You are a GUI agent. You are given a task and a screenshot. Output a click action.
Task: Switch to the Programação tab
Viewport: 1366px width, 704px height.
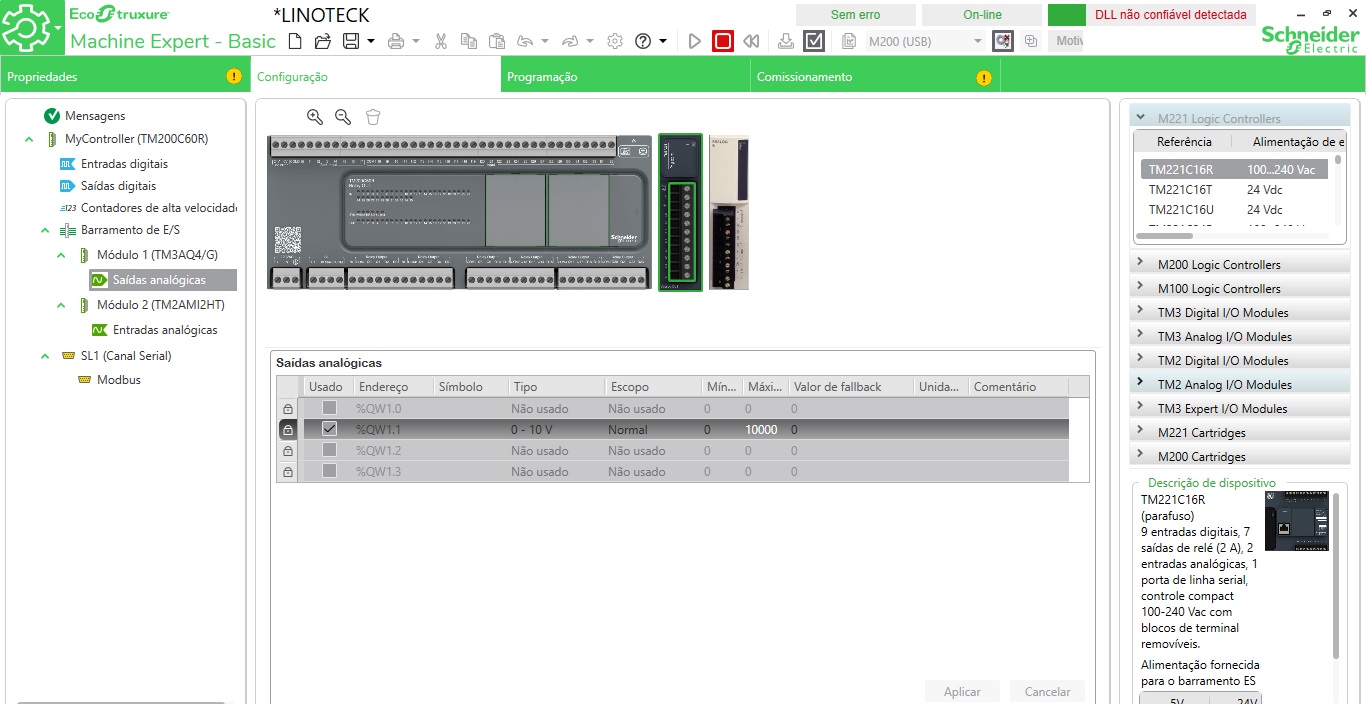(542, 77)
